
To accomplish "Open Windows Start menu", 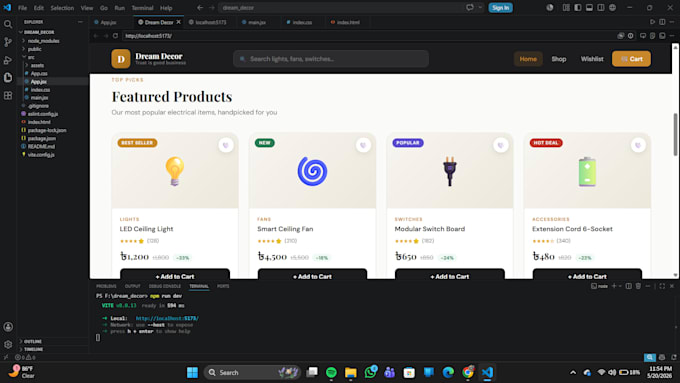I will [x=192, y=373].
